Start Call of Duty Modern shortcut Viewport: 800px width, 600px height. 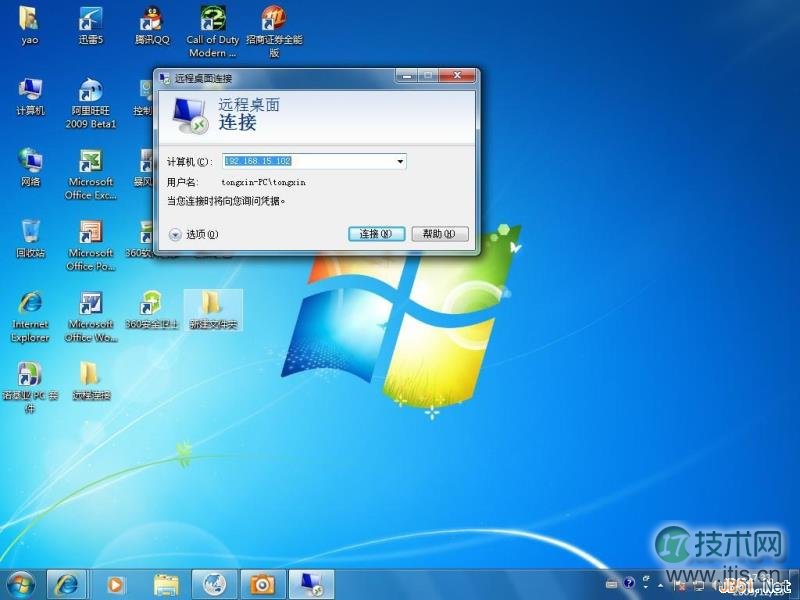tap(212, 32)
